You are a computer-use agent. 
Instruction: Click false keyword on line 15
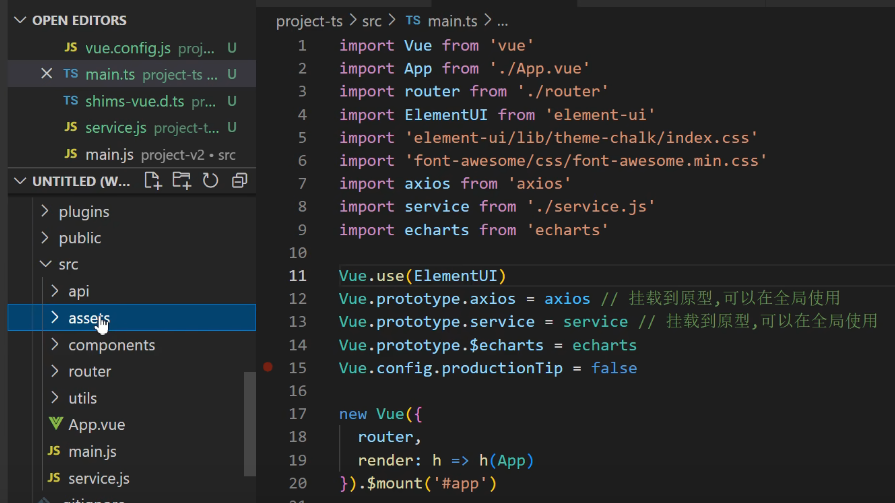(x=614, y=368)
